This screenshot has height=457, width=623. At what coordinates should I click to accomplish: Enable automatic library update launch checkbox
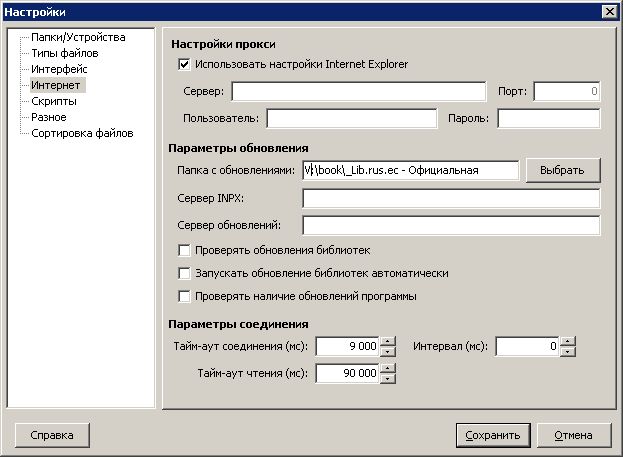[184, 273]
